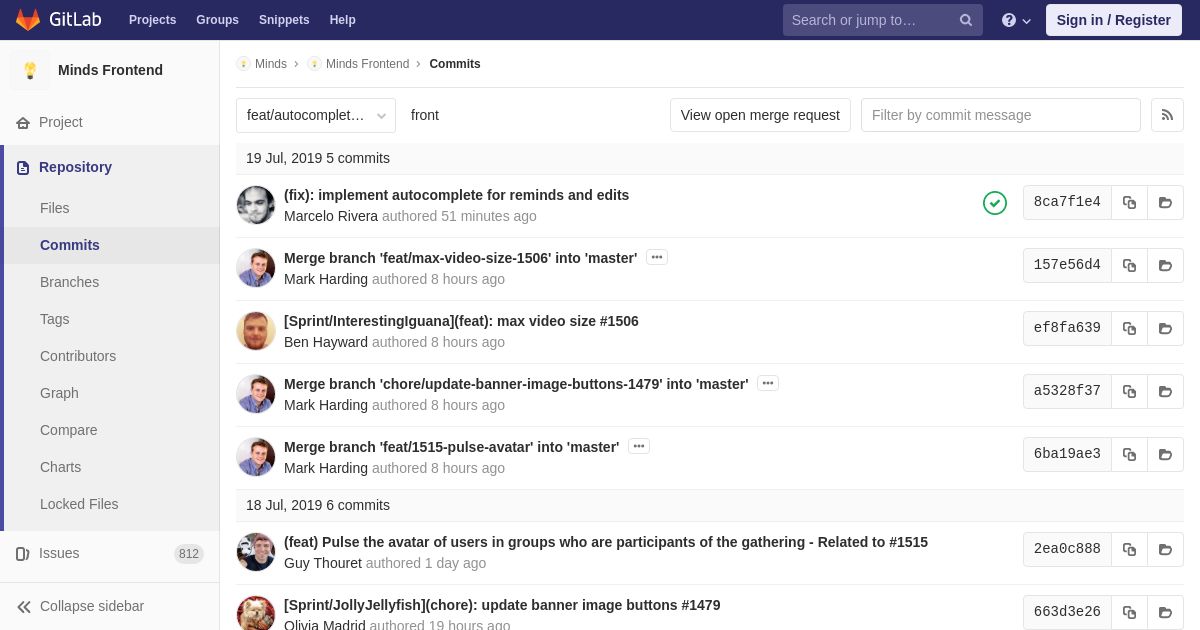Copy commit SHA 8ca7f1e4 to clipboard

[1129, 202]
